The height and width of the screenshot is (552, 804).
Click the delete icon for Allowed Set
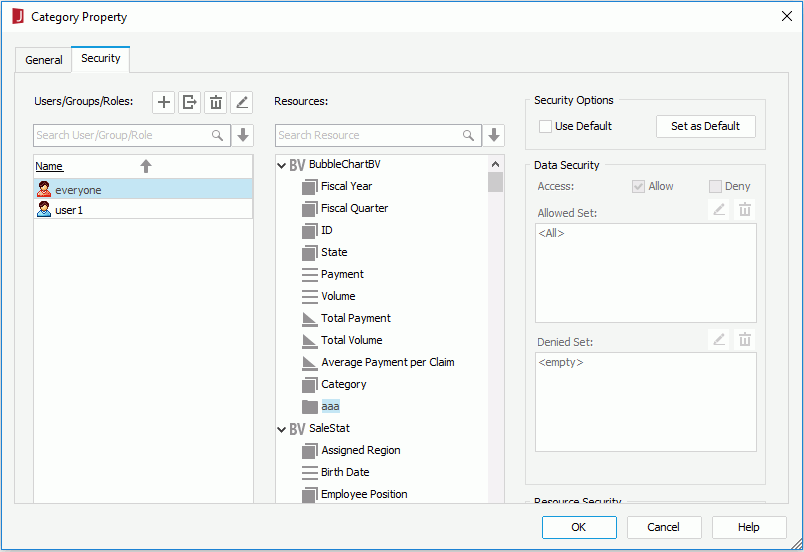(x=745, y=210)
